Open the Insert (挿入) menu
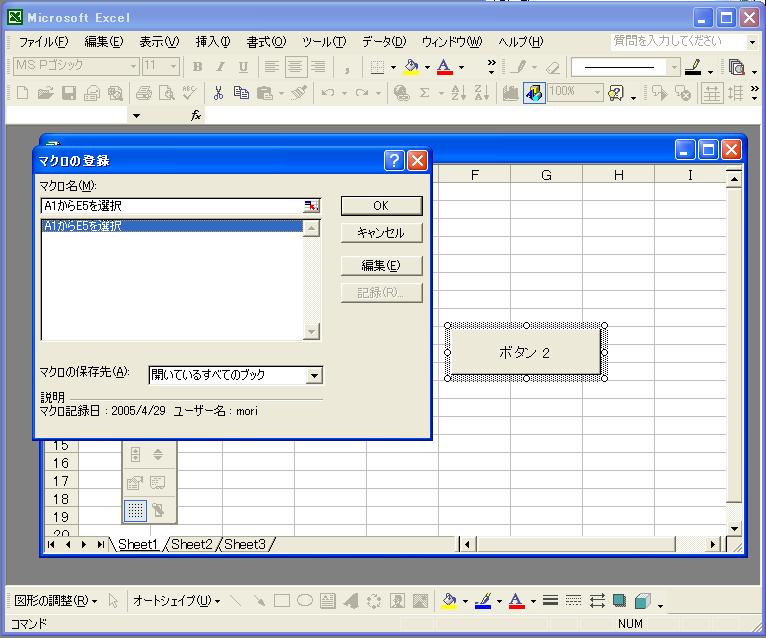766x638 pixels. 213,42
